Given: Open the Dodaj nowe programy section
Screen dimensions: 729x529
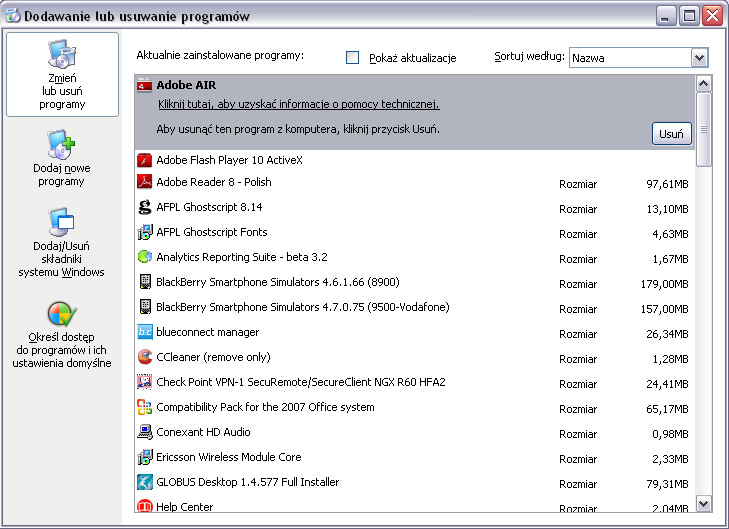Looking at the screenshot, I should click(61, 159).
